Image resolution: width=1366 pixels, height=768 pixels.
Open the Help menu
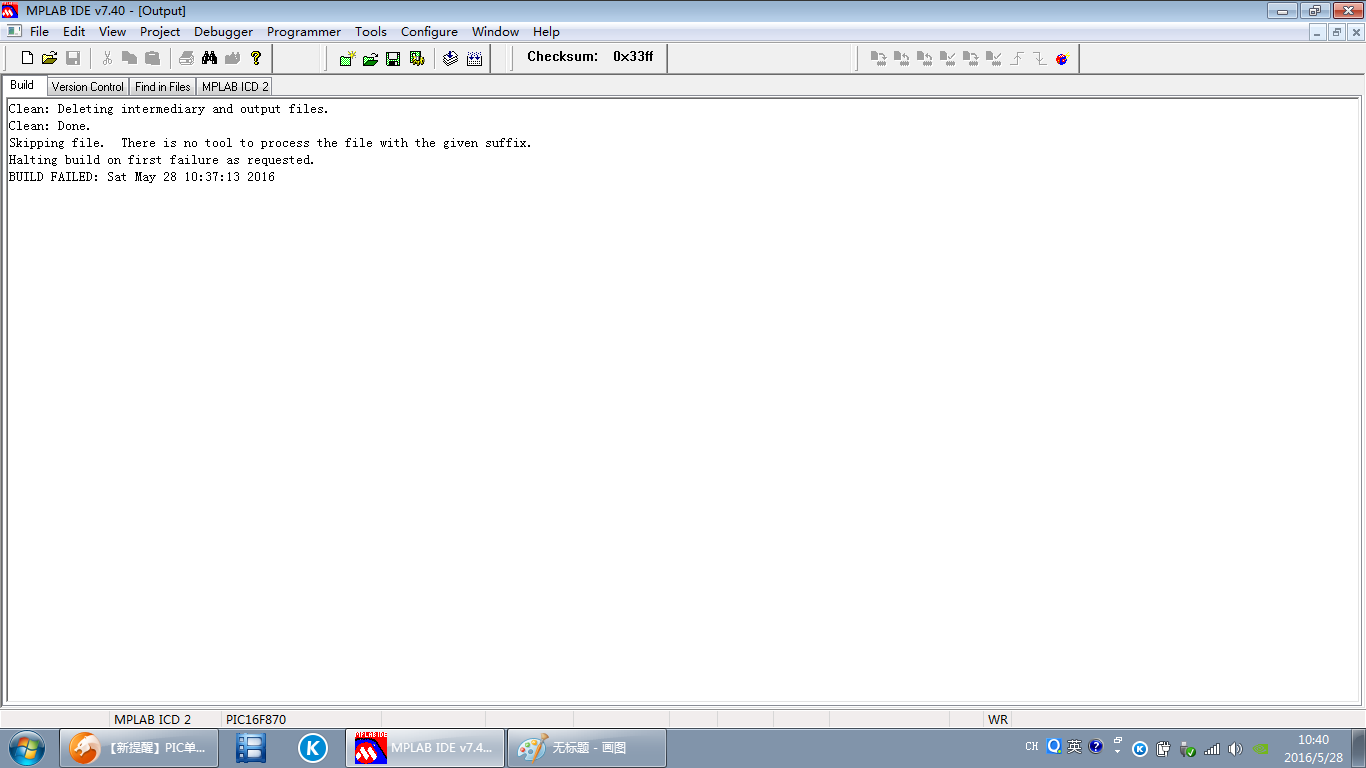pos(546,32)
